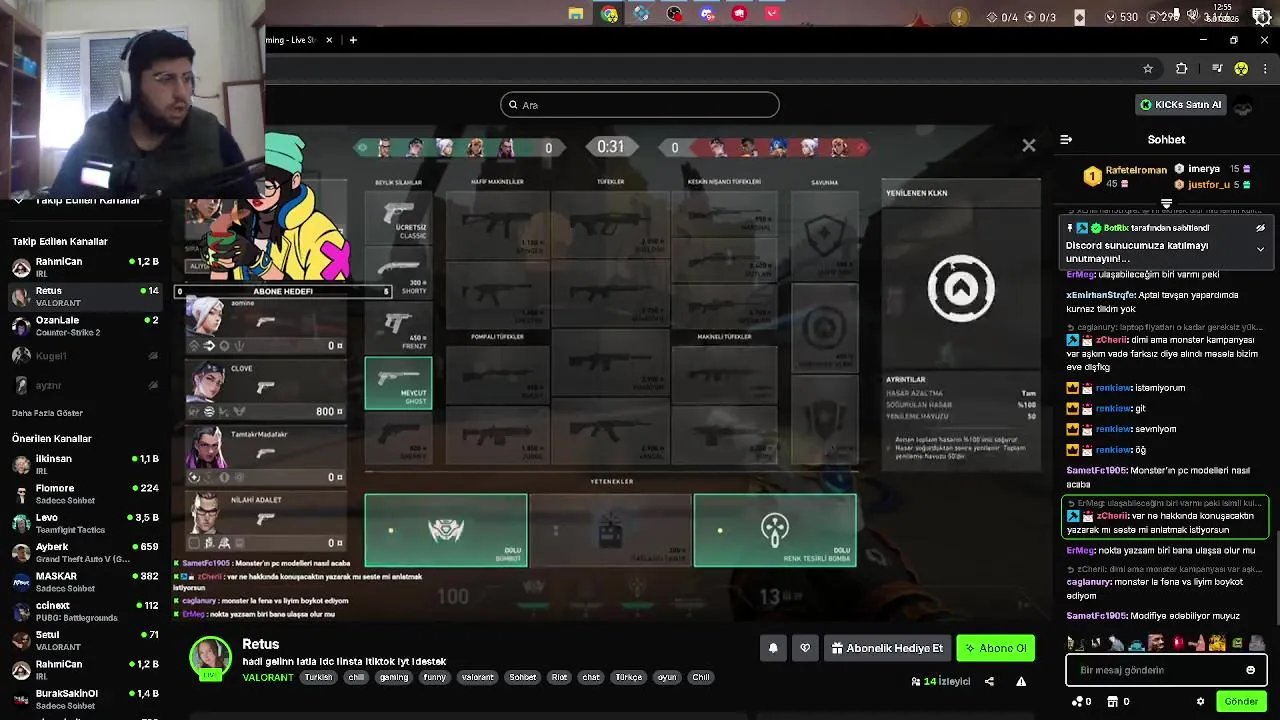
Task: Open RahmiCan in followed channels
Action: (x=85, y=267)
